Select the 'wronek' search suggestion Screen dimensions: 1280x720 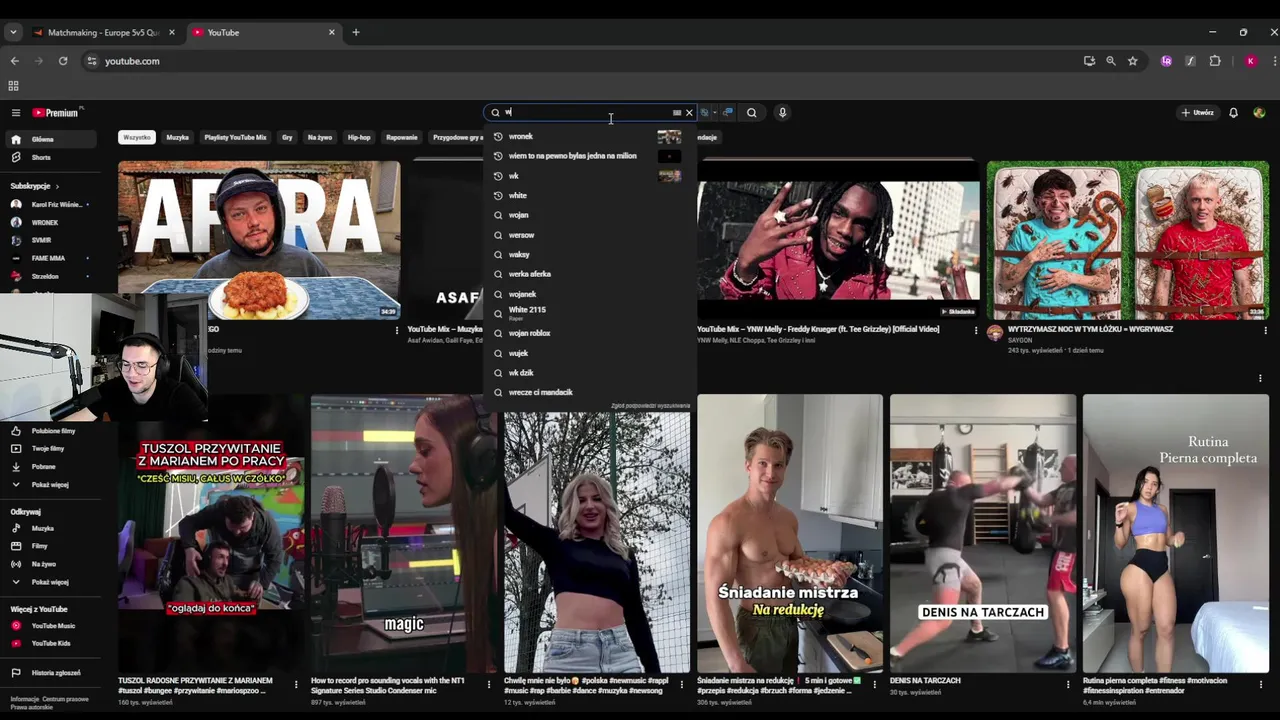click(x=590, y=137)
